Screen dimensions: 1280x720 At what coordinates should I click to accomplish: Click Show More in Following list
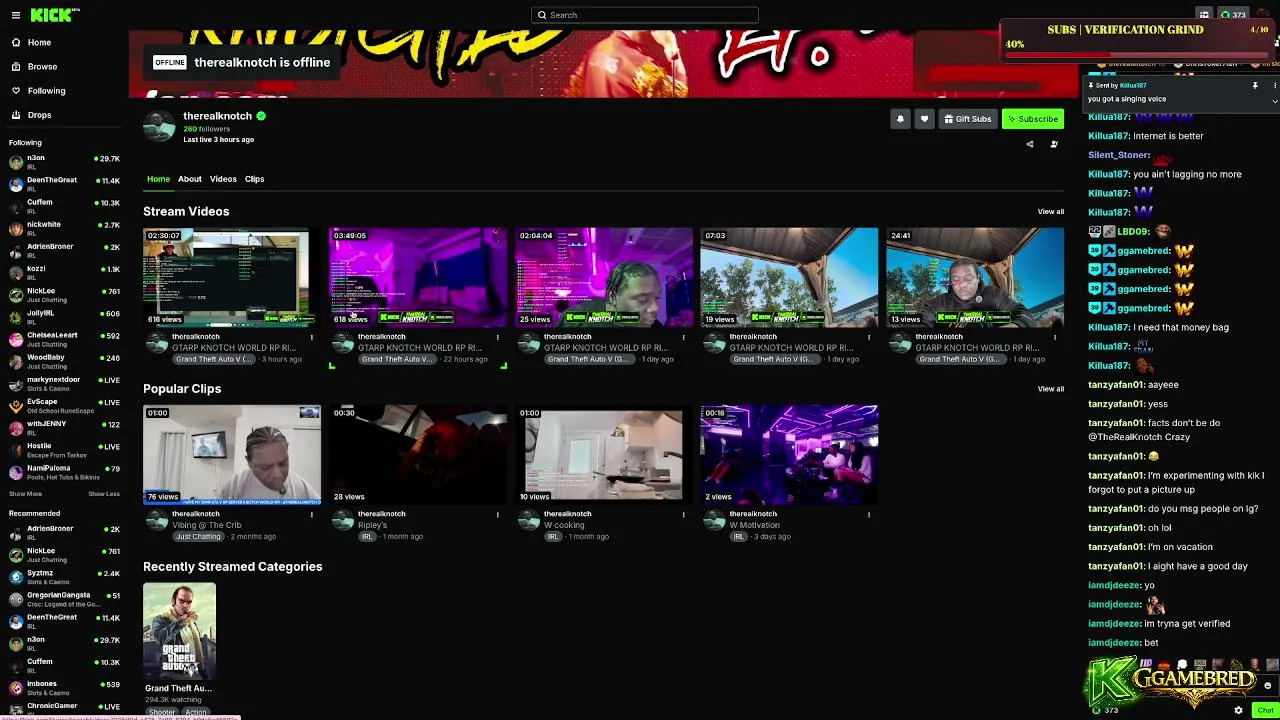click(26, 494)
